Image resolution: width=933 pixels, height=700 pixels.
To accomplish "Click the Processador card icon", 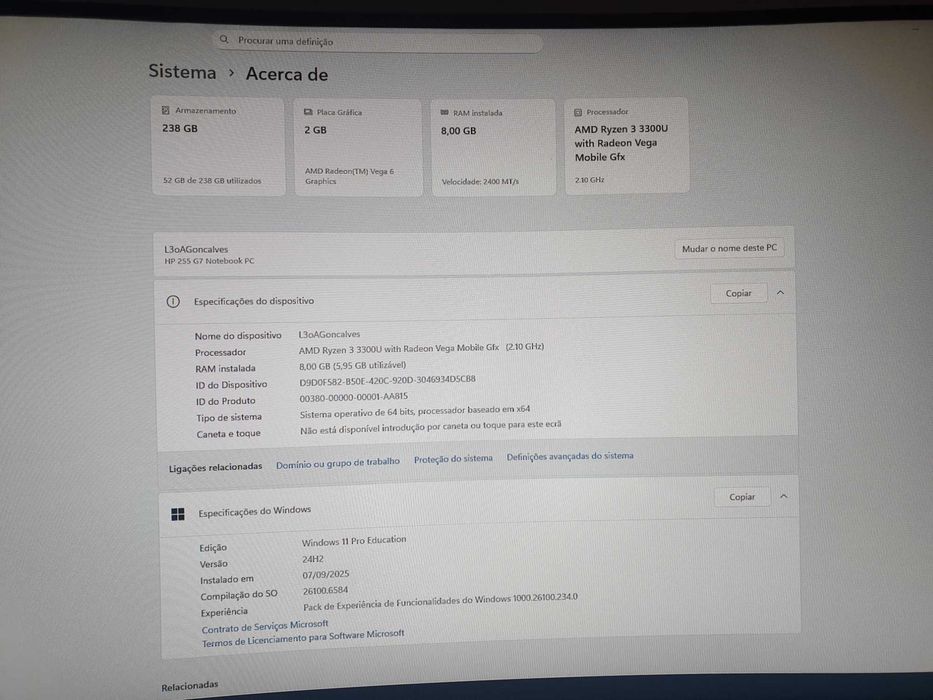I will point(578,112).
